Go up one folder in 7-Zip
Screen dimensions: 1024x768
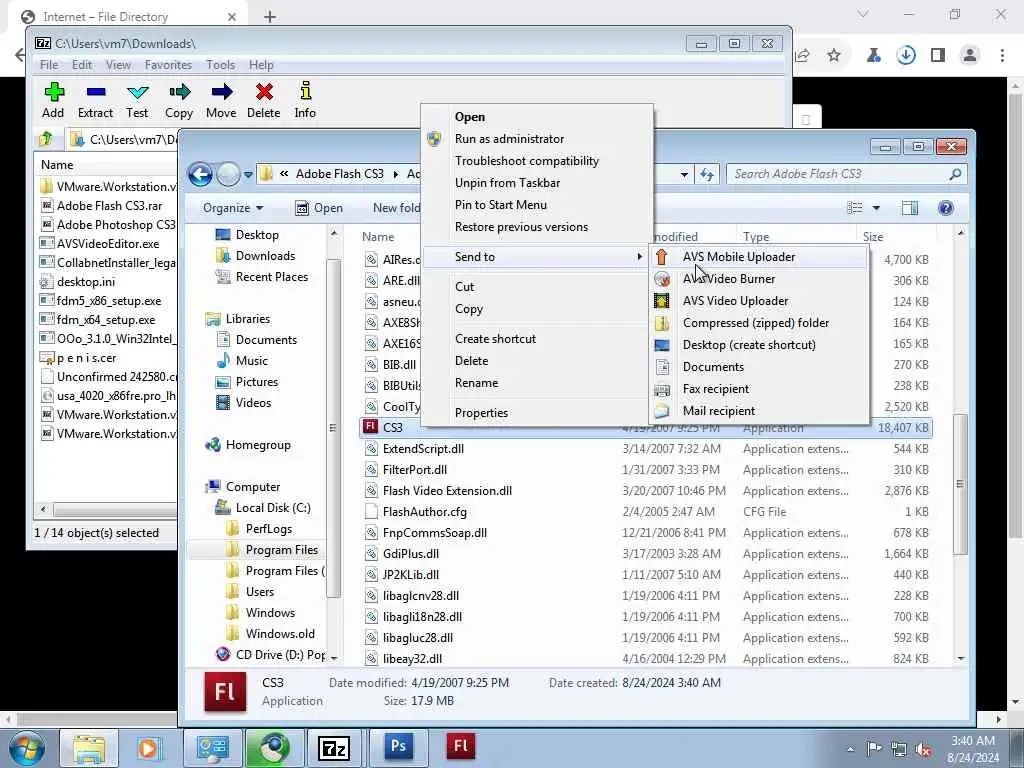tap(46, 139)
